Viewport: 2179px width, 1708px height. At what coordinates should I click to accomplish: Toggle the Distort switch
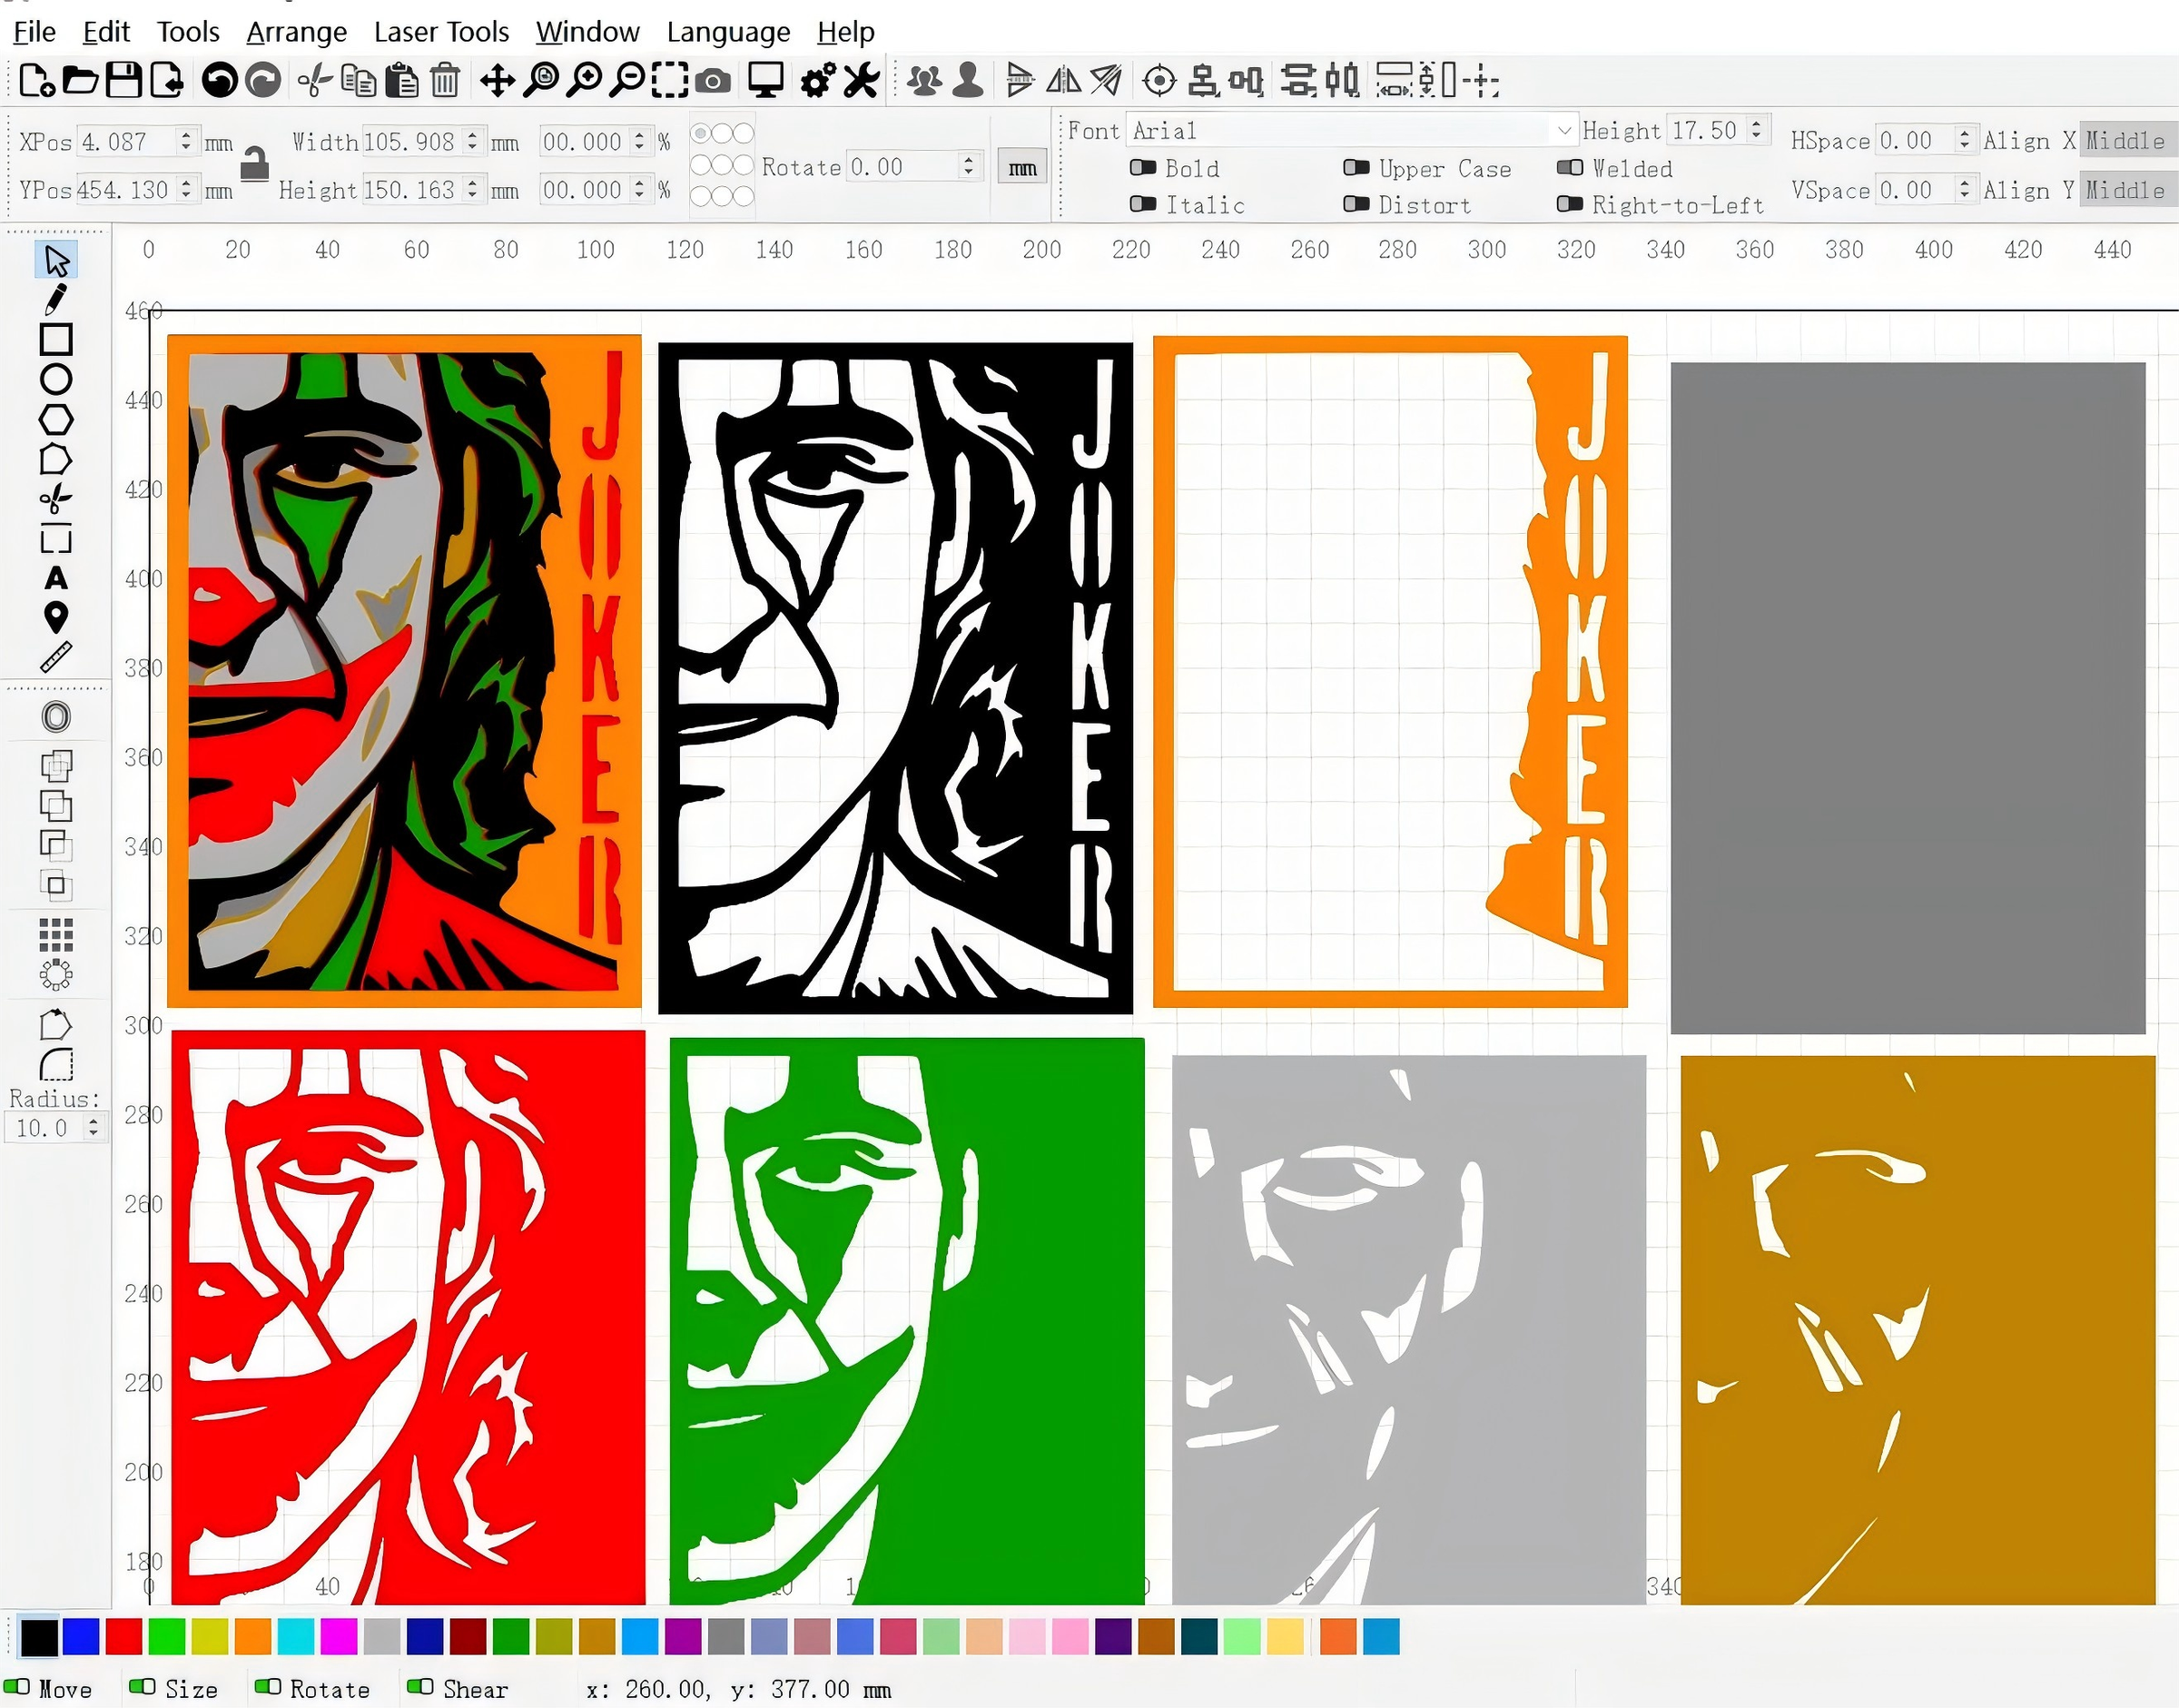pos(1356,204)
